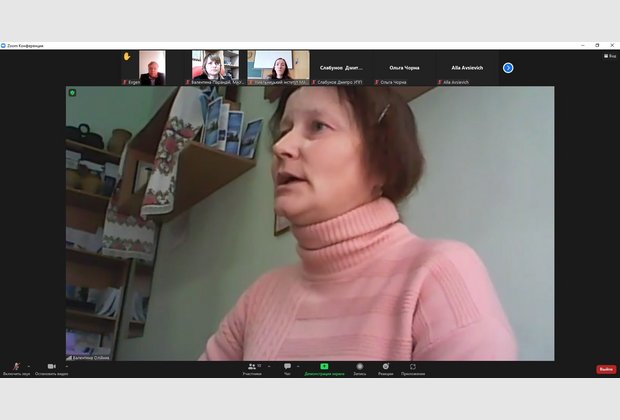The image size is (620, 420).
Task: Stop camera using the Остановить видео button
Action: tap(51, 369)
